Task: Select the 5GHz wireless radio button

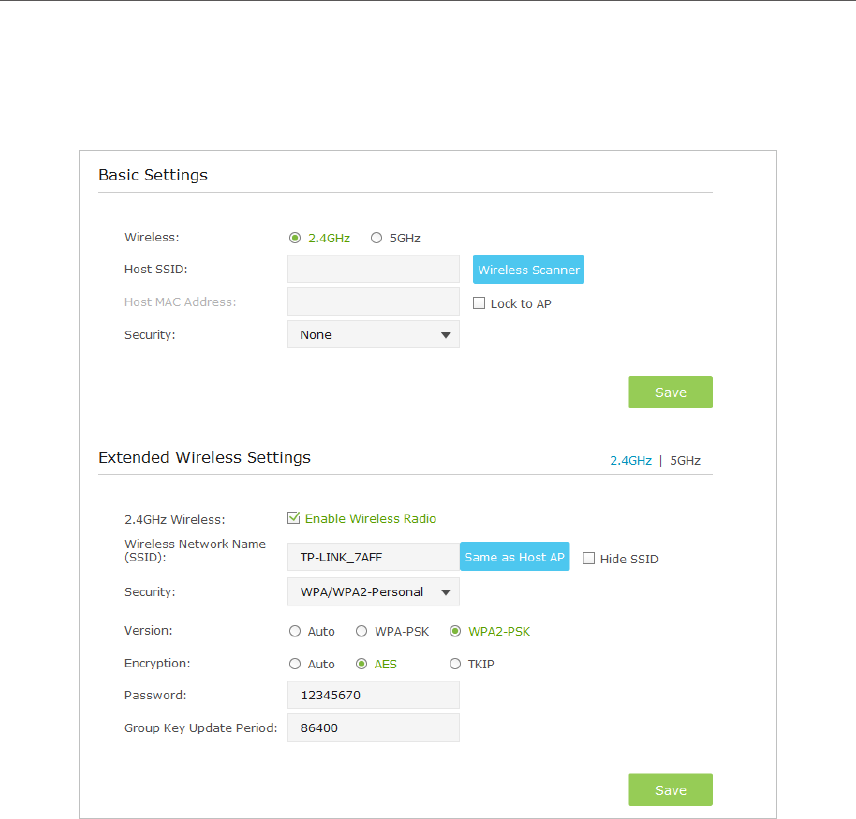Action: coord(376,238)
